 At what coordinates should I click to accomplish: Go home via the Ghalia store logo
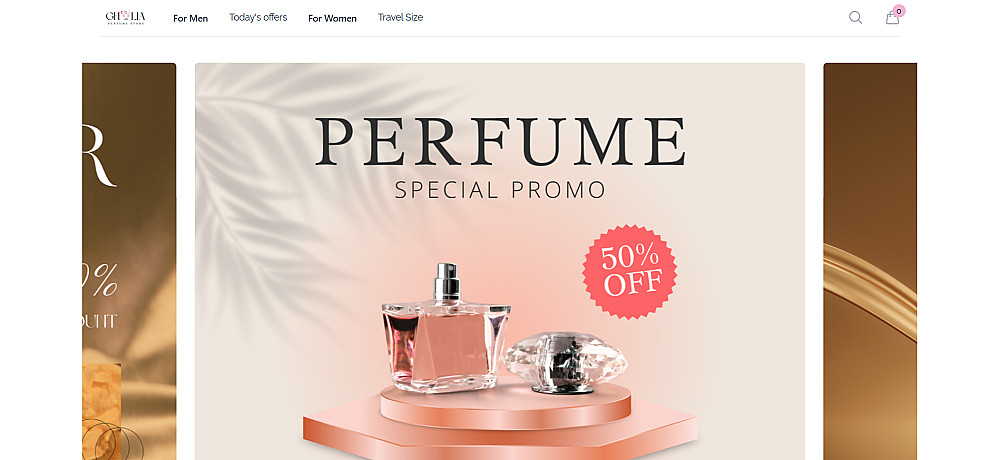tap(125, 17)
